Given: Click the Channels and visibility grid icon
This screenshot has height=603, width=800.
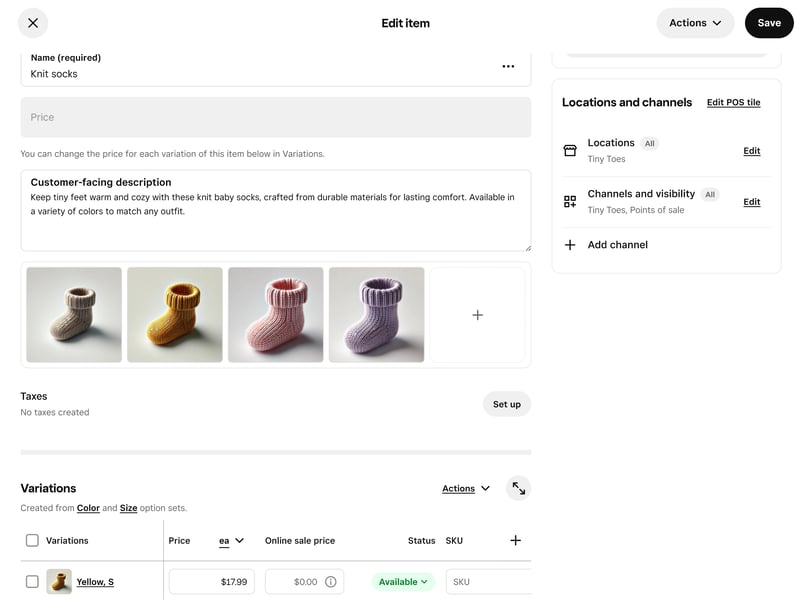Looking at the screenshot, I should tap(570, 201).
